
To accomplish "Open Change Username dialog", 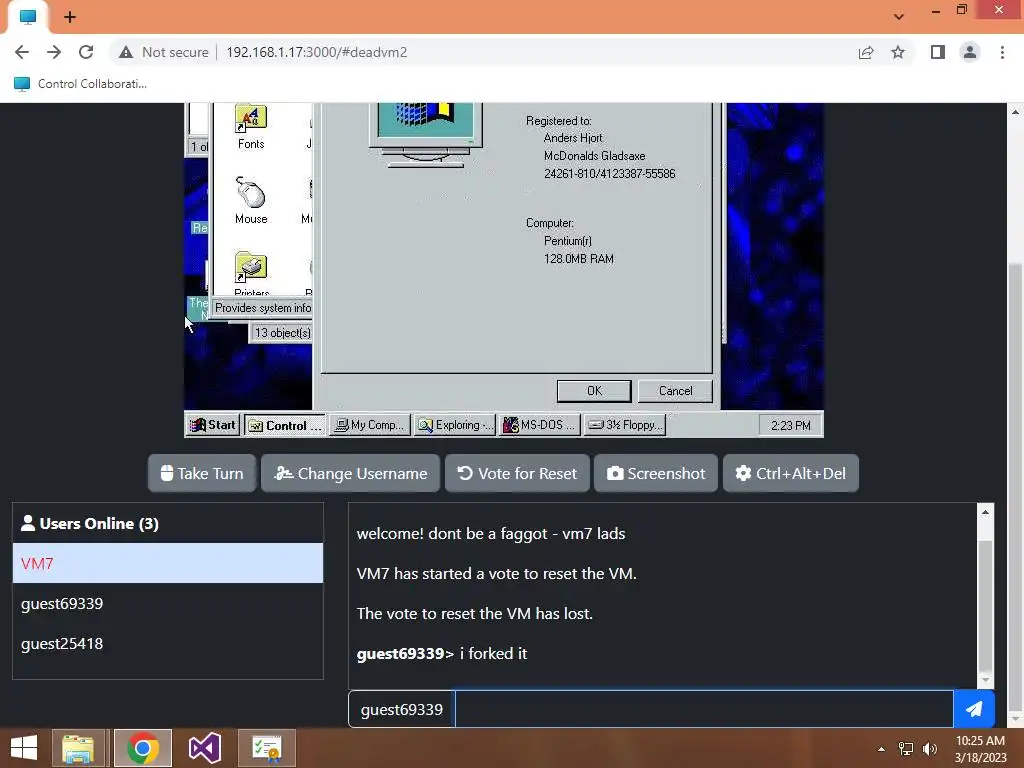I will pos(351,473).
